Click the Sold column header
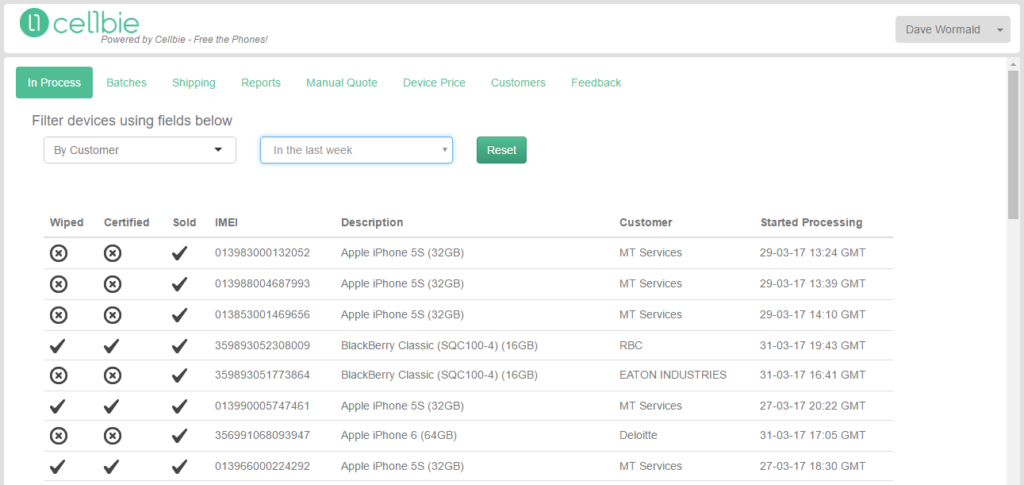The height and width of the screenshot is (485, 1024). click(184, 223)
